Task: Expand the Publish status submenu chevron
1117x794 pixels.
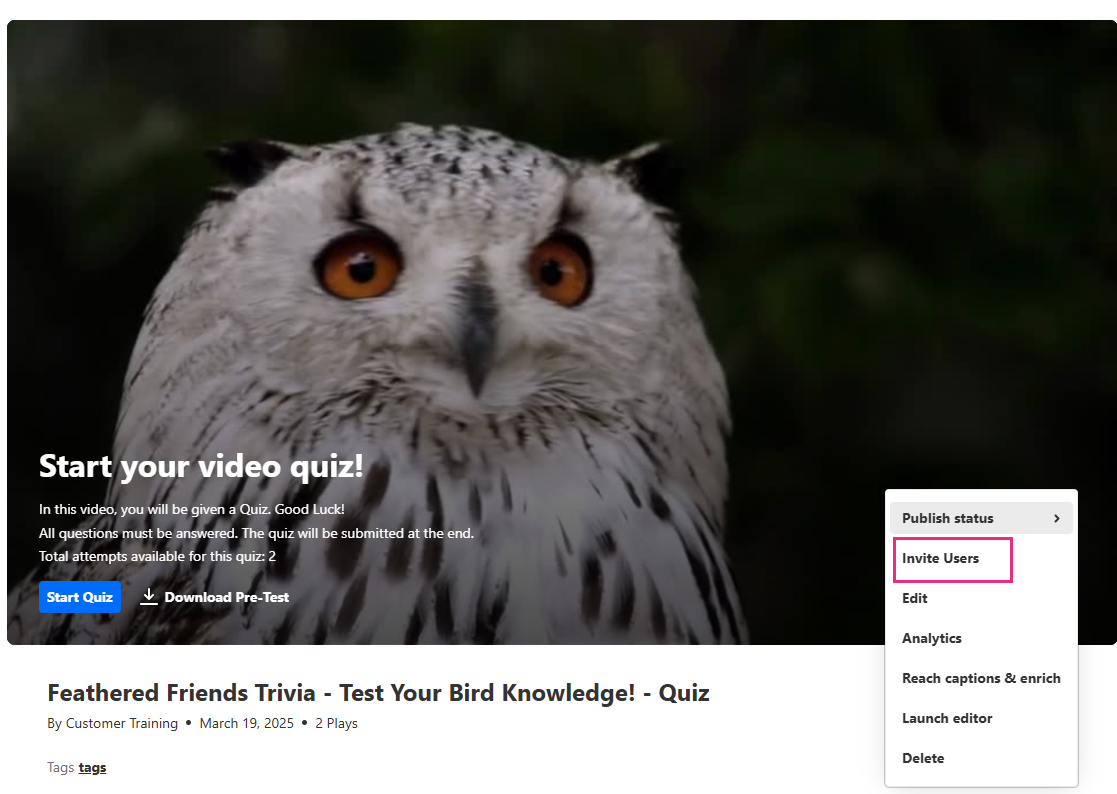Action: (1056, 518)
